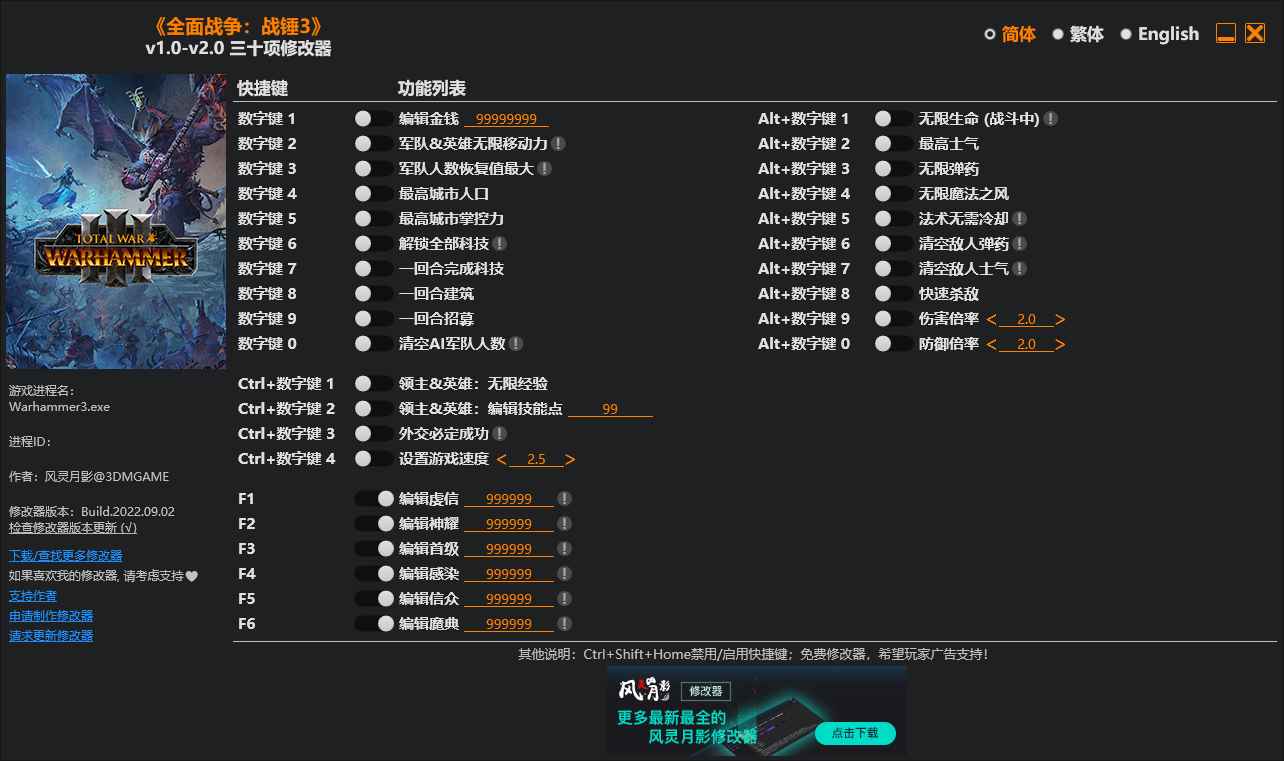Close the trainer window
Screen dimensions: 1284x761
(x=1255, y=34)
